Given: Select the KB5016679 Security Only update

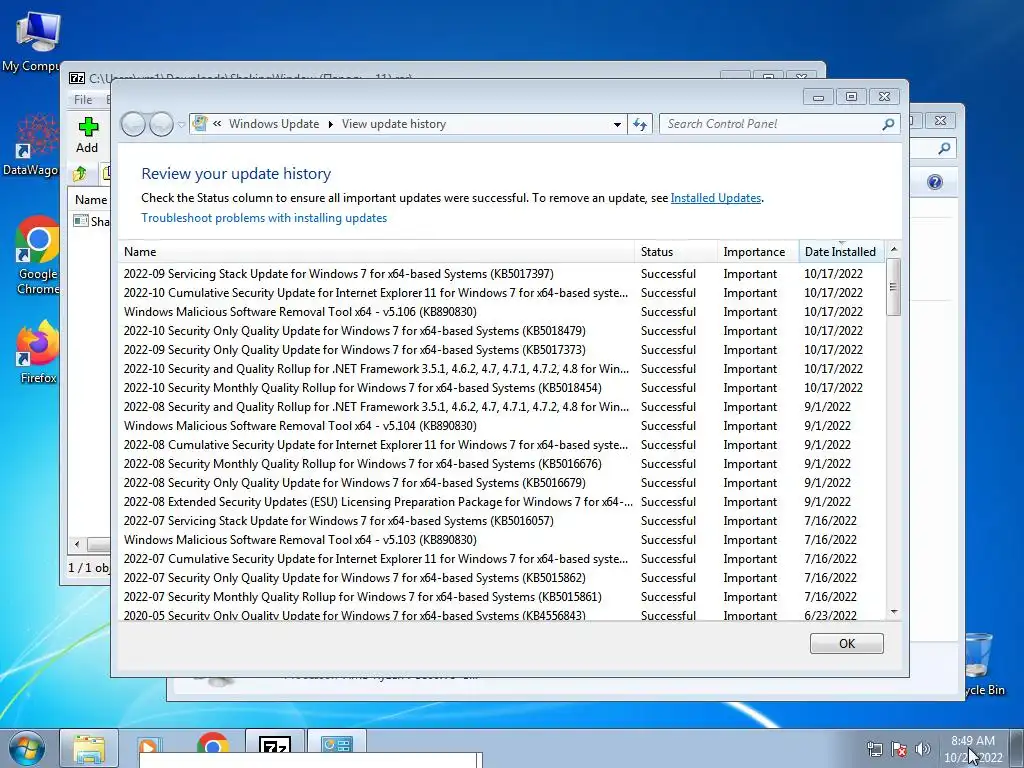Looking at the screenshot, I should (x=502, y=483).
